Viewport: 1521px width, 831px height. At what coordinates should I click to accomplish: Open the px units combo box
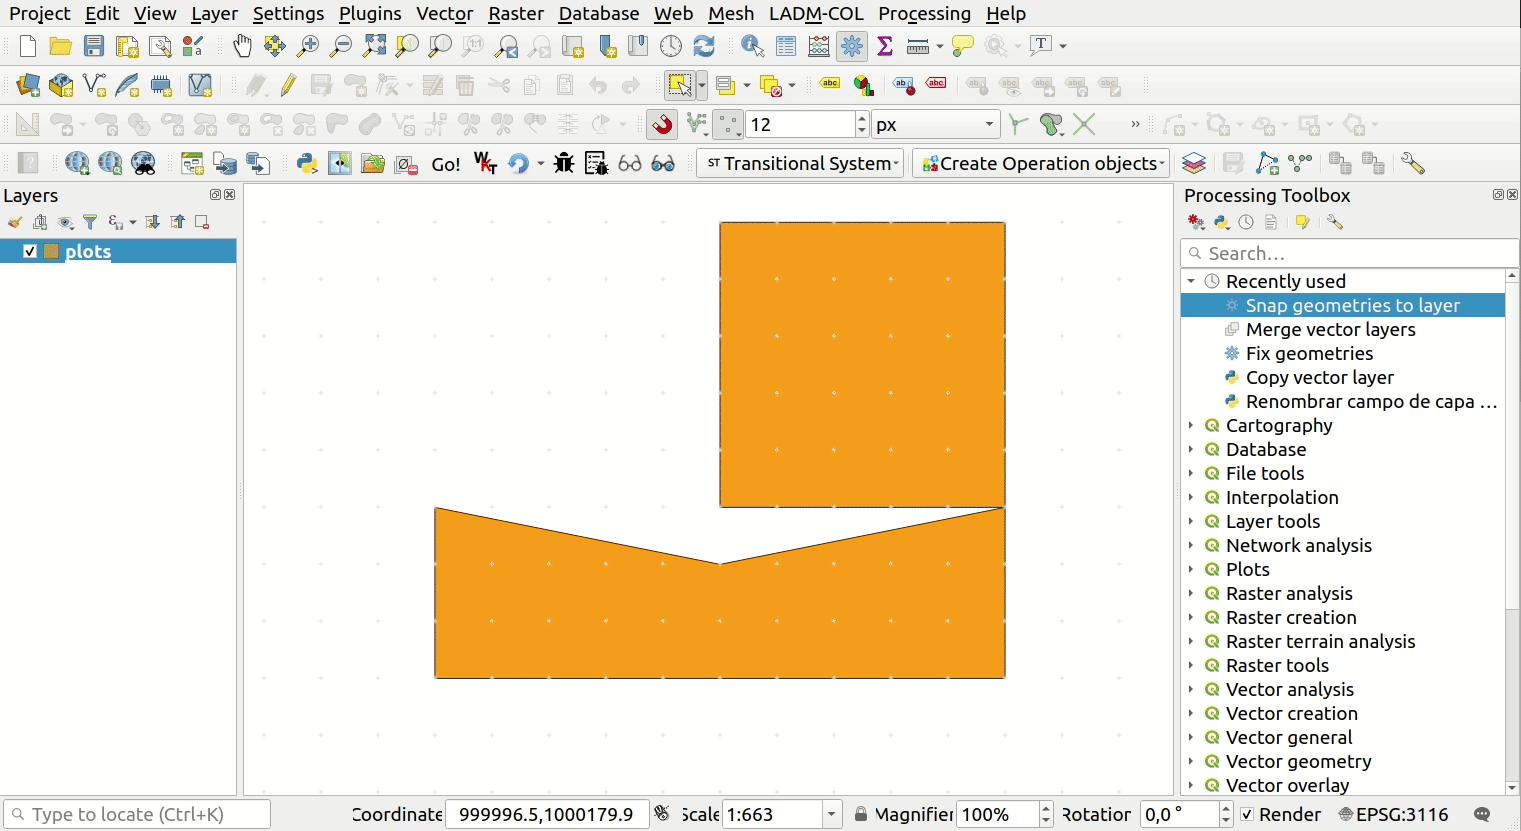click(934, 124)
